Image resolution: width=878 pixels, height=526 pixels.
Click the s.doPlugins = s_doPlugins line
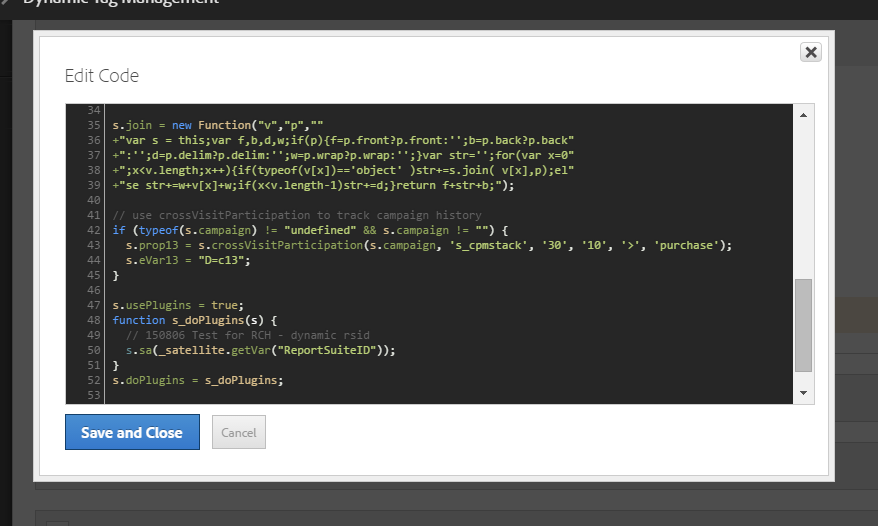197,380
